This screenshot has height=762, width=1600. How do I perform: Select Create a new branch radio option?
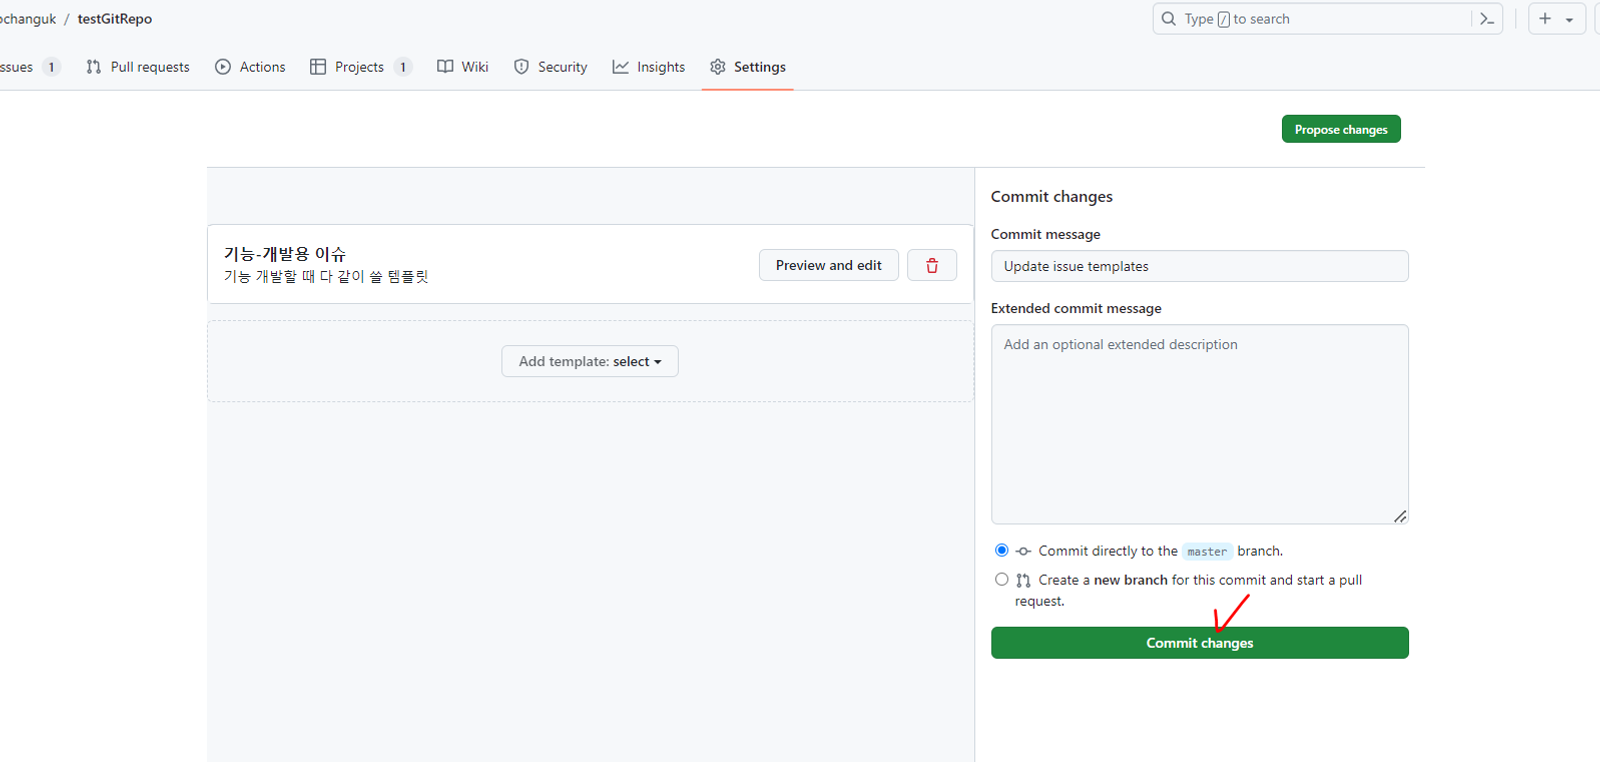point(1001,579)
